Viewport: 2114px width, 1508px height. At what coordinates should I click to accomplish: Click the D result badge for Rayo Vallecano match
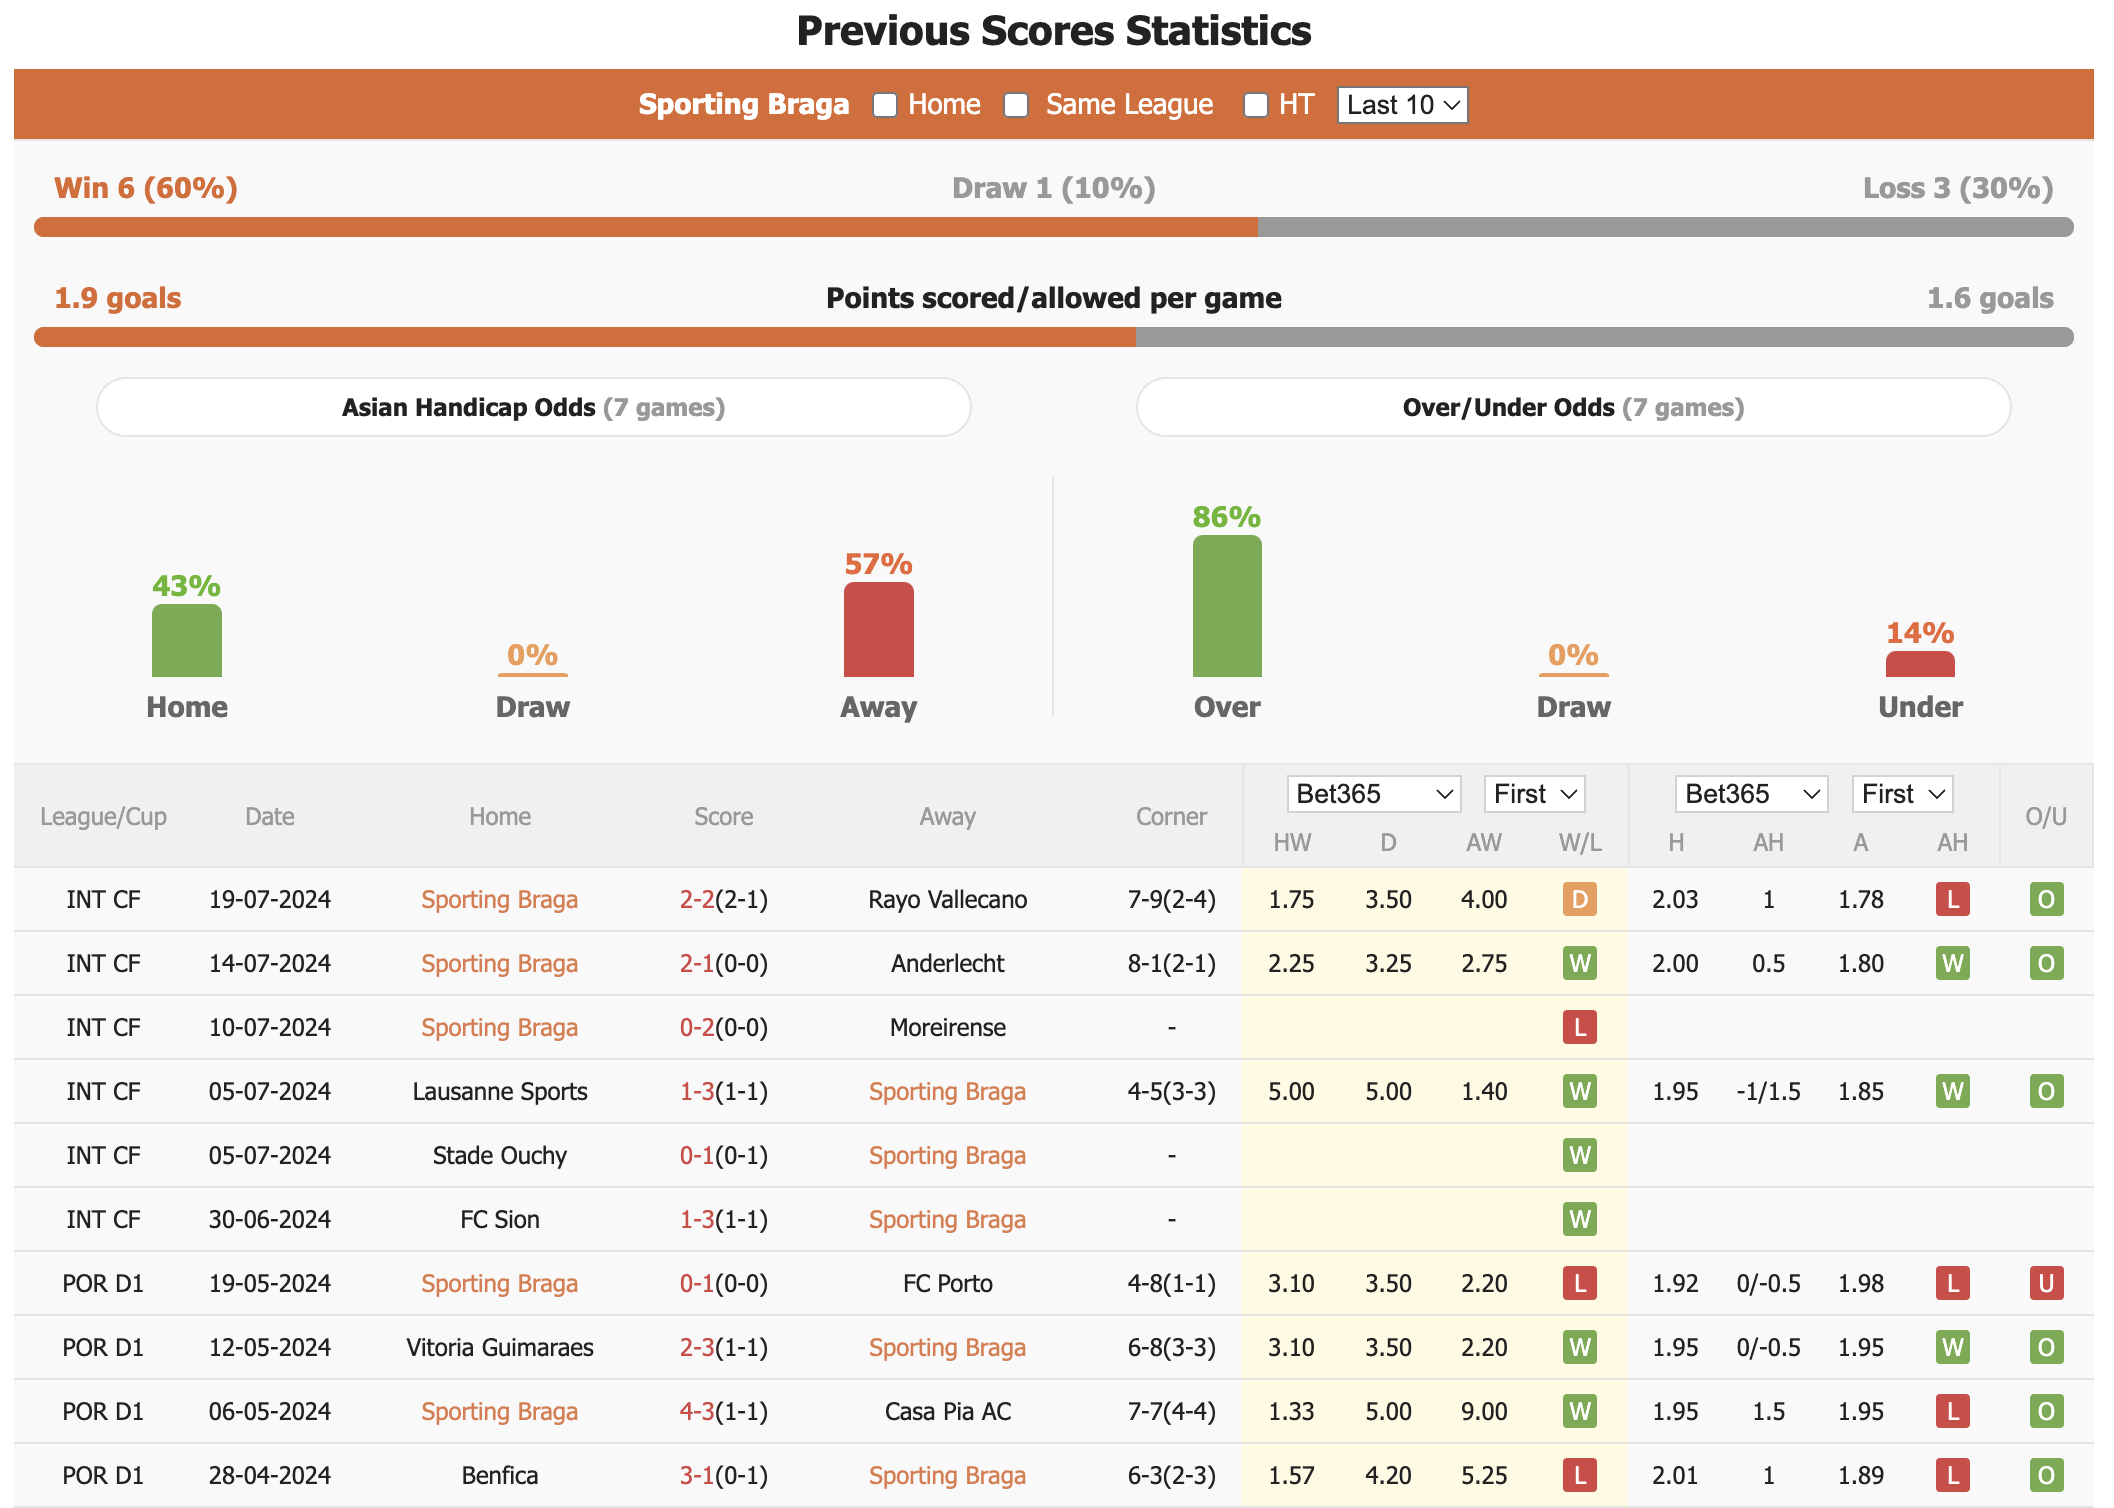[1580, 899]
